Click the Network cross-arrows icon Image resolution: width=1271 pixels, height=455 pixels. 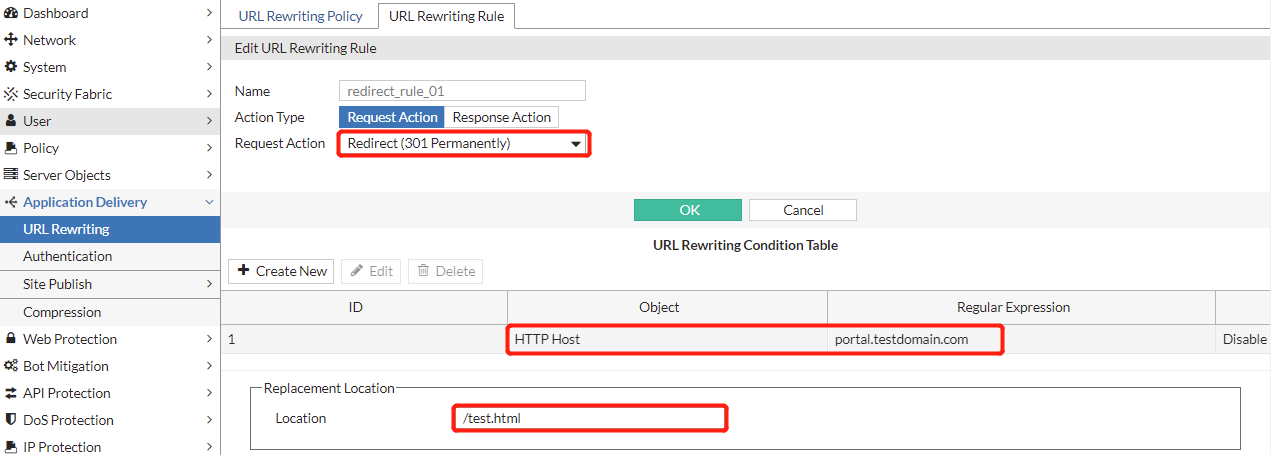11,40
